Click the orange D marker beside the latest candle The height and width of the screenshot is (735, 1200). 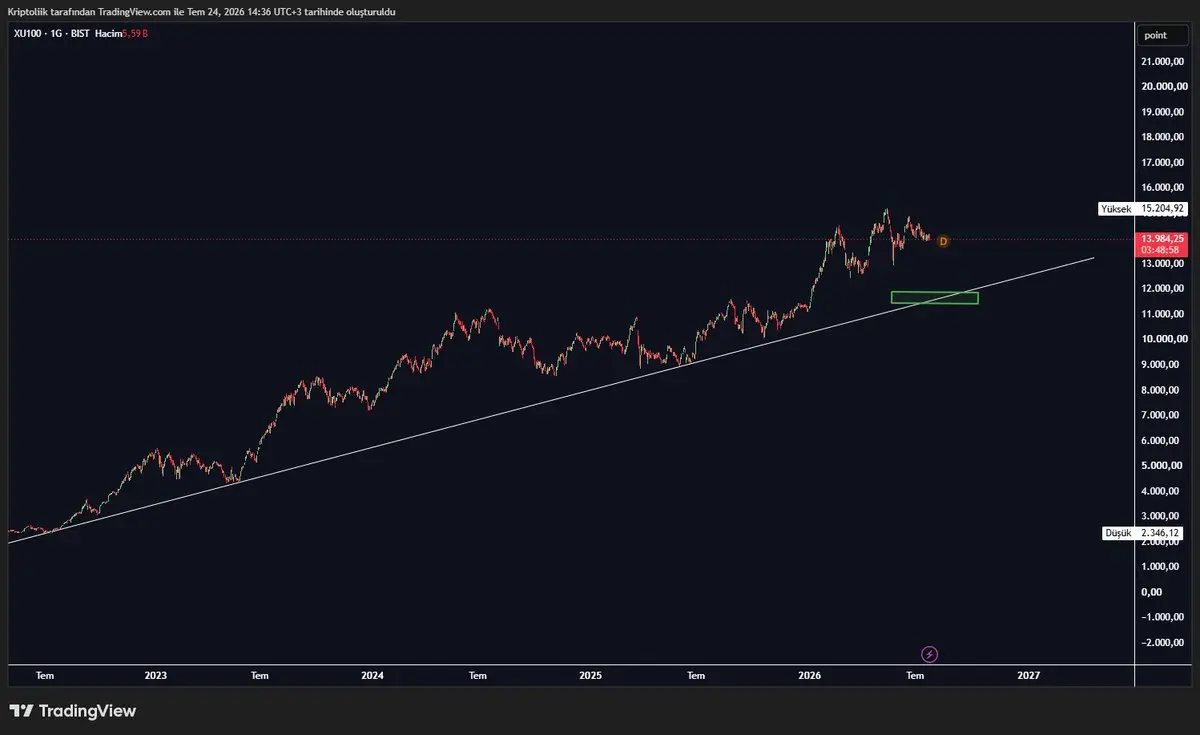(942, 241)
